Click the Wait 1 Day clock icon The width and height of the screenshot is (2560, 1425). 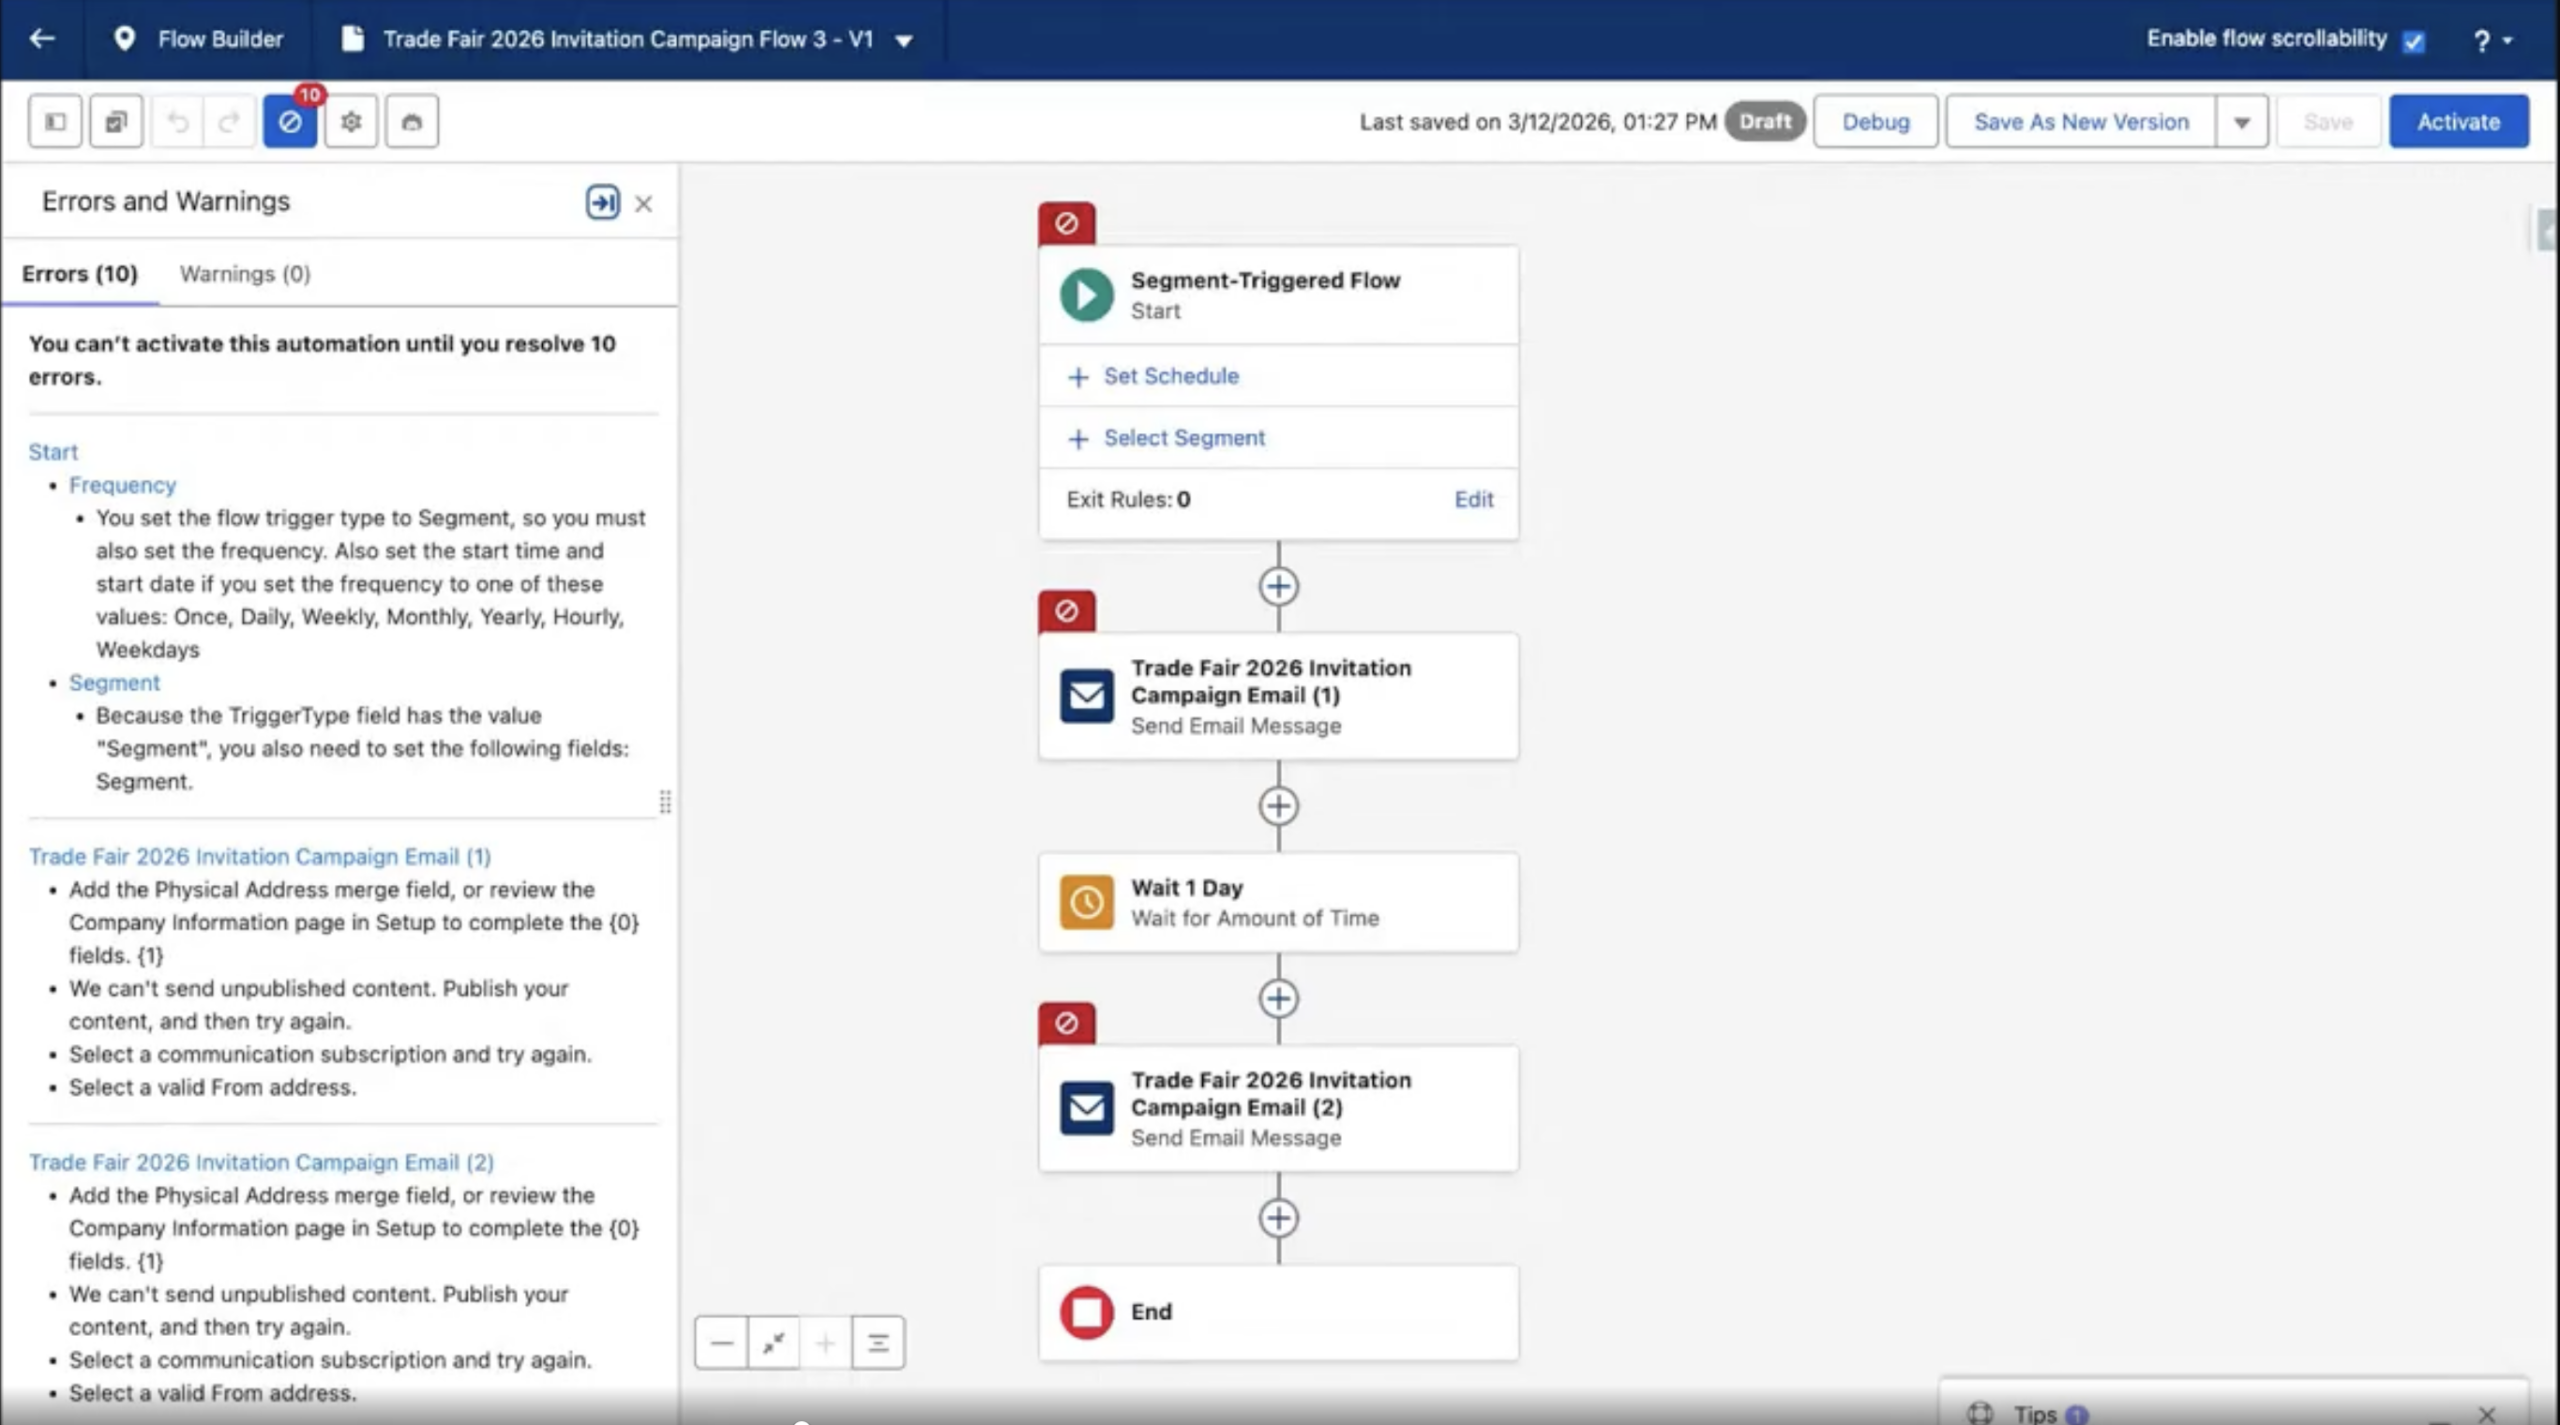point(1086,902)
